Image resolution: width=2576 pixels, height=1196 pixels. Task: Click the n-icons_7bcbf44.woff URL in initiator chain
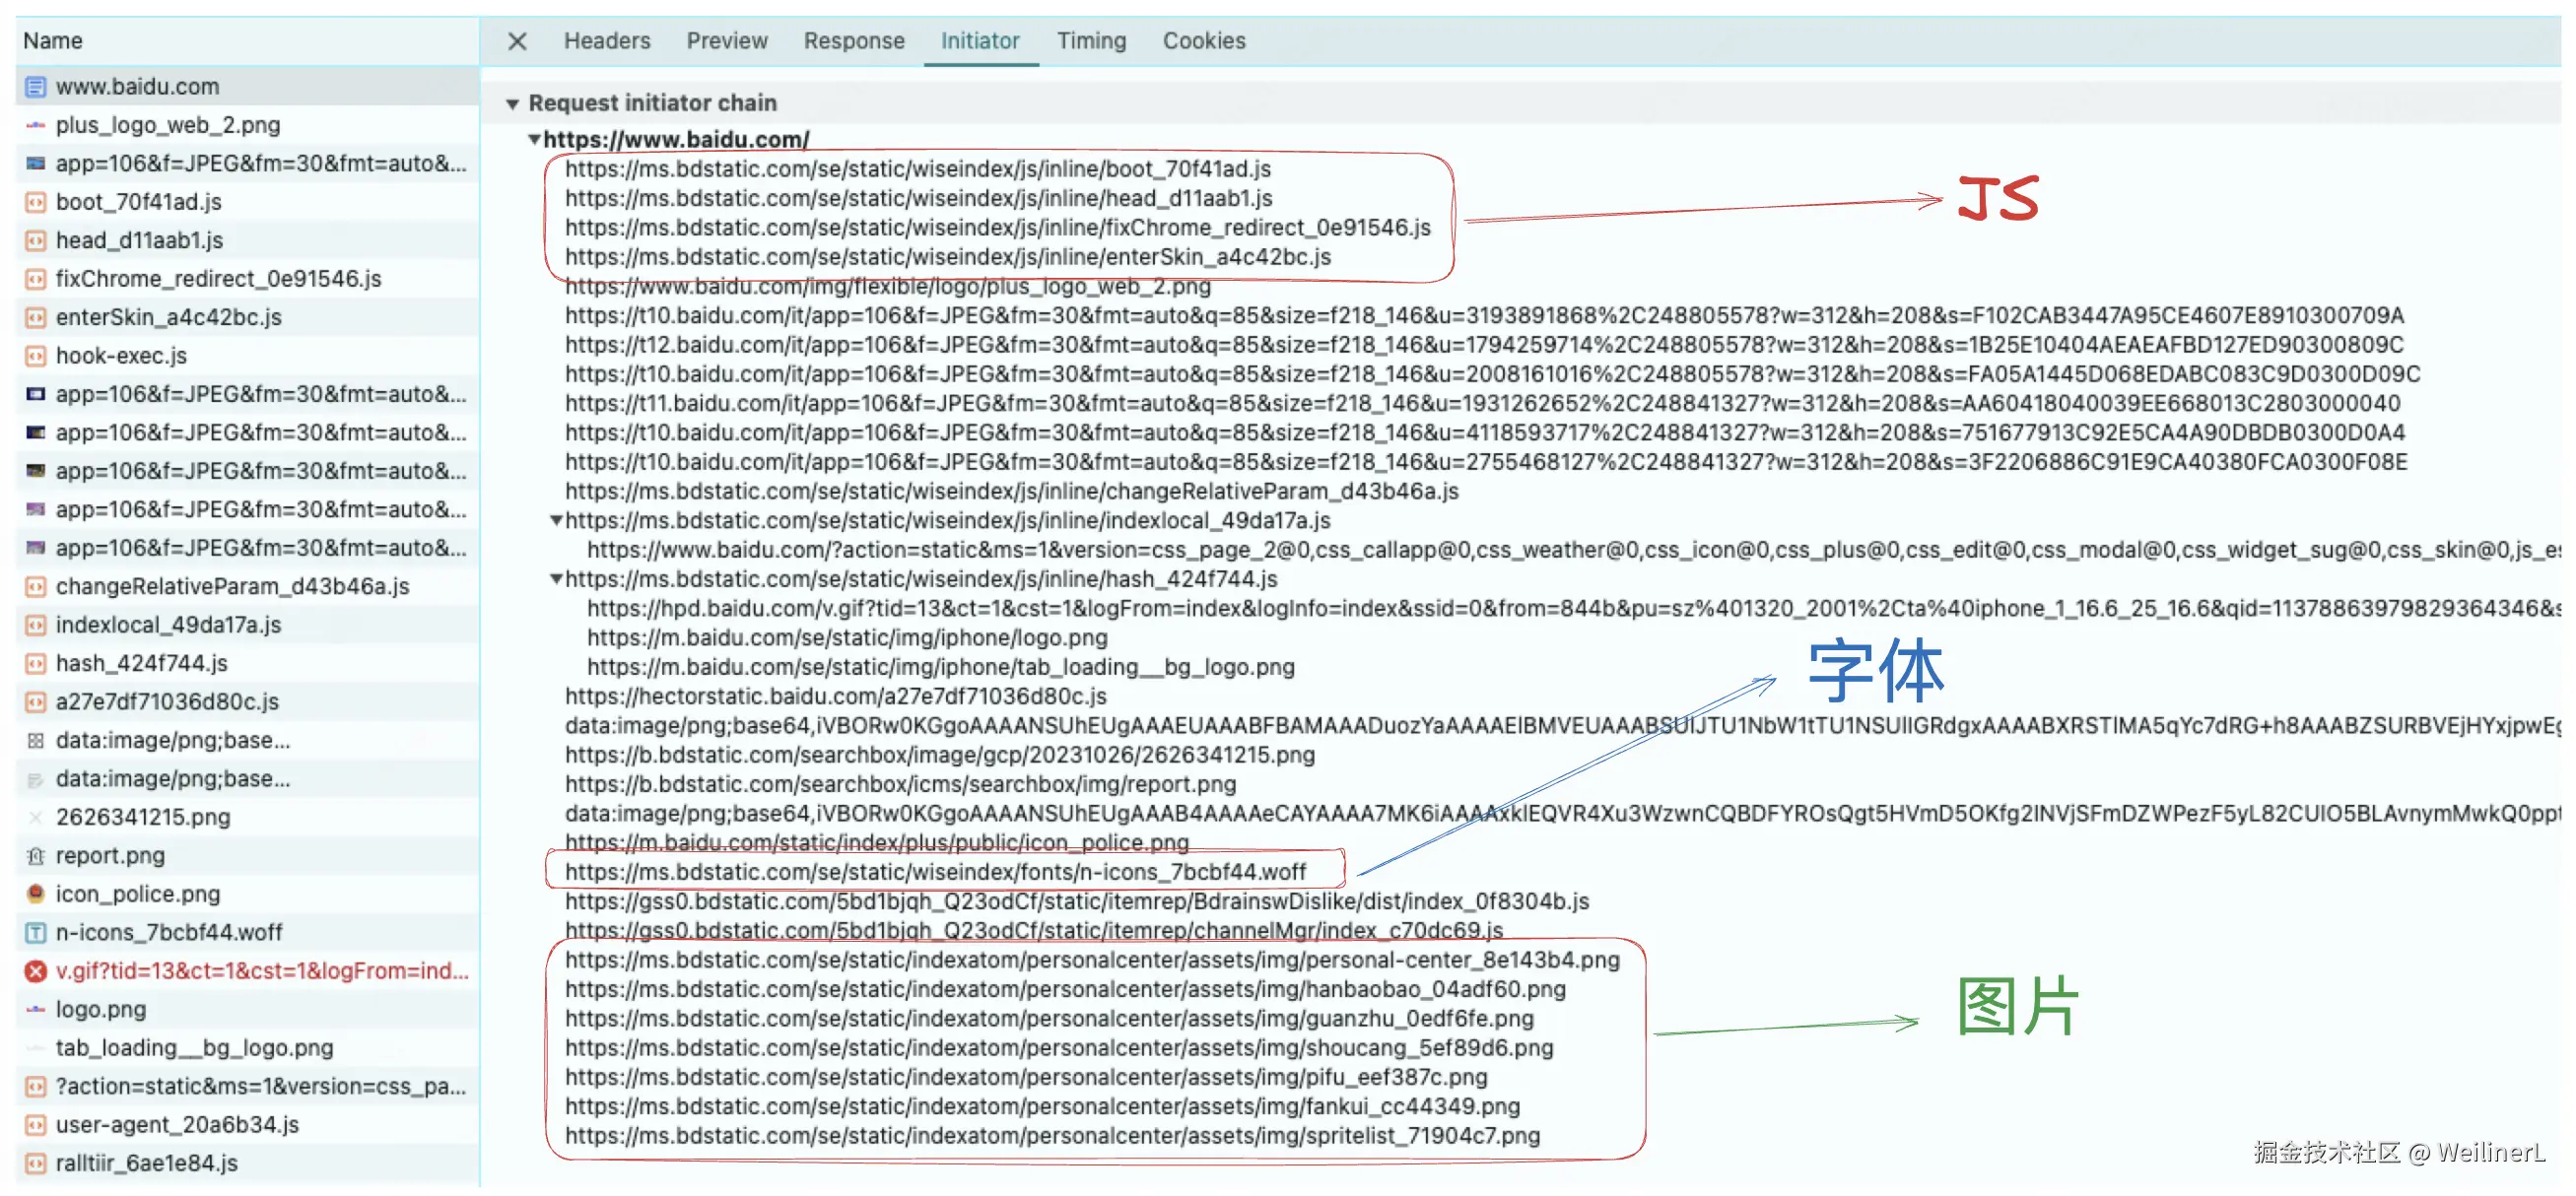[x=934, y=872]
